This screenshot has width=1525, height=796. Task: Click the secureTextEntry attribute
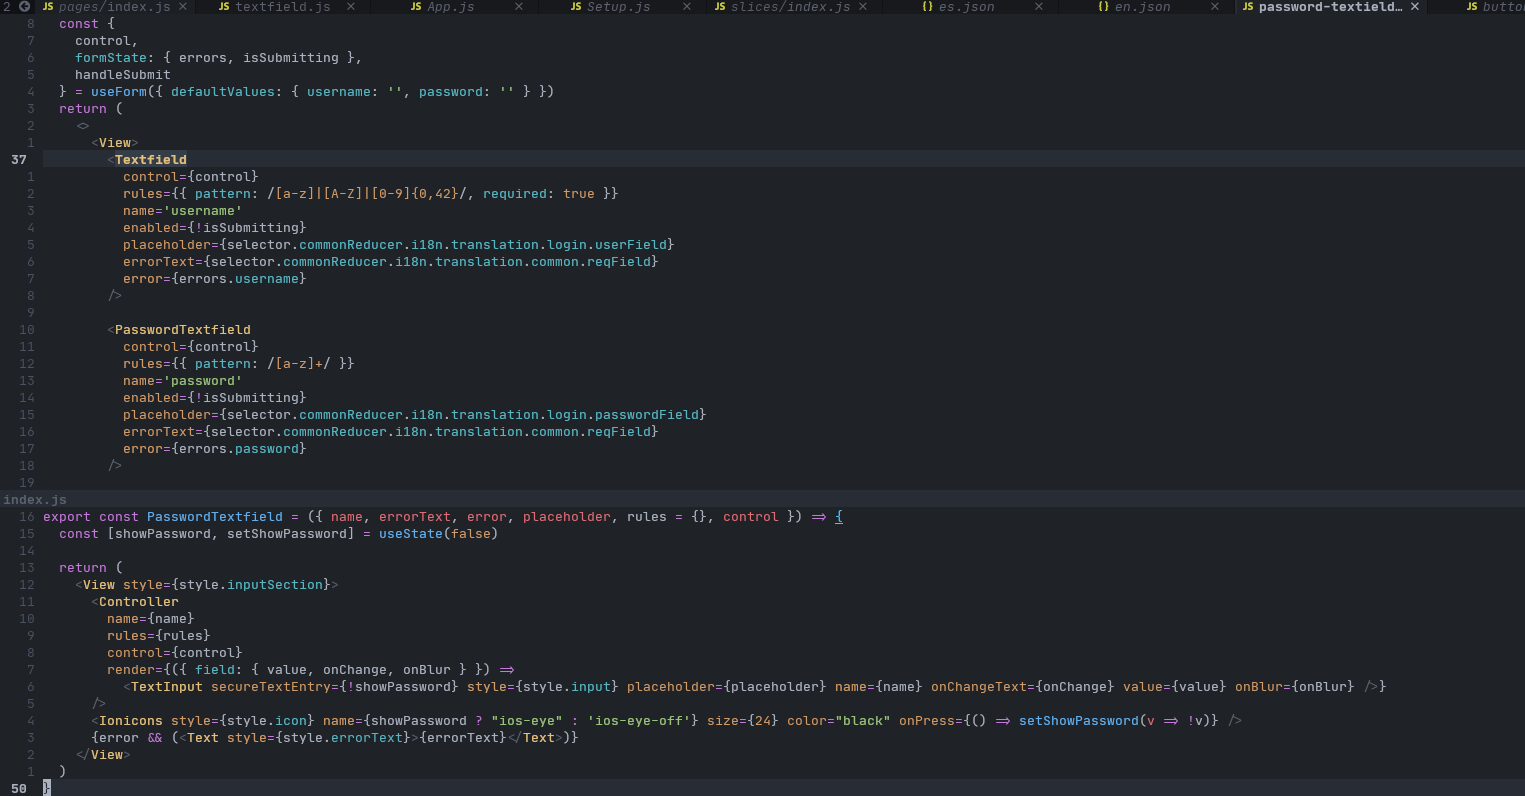coord(335,686)
